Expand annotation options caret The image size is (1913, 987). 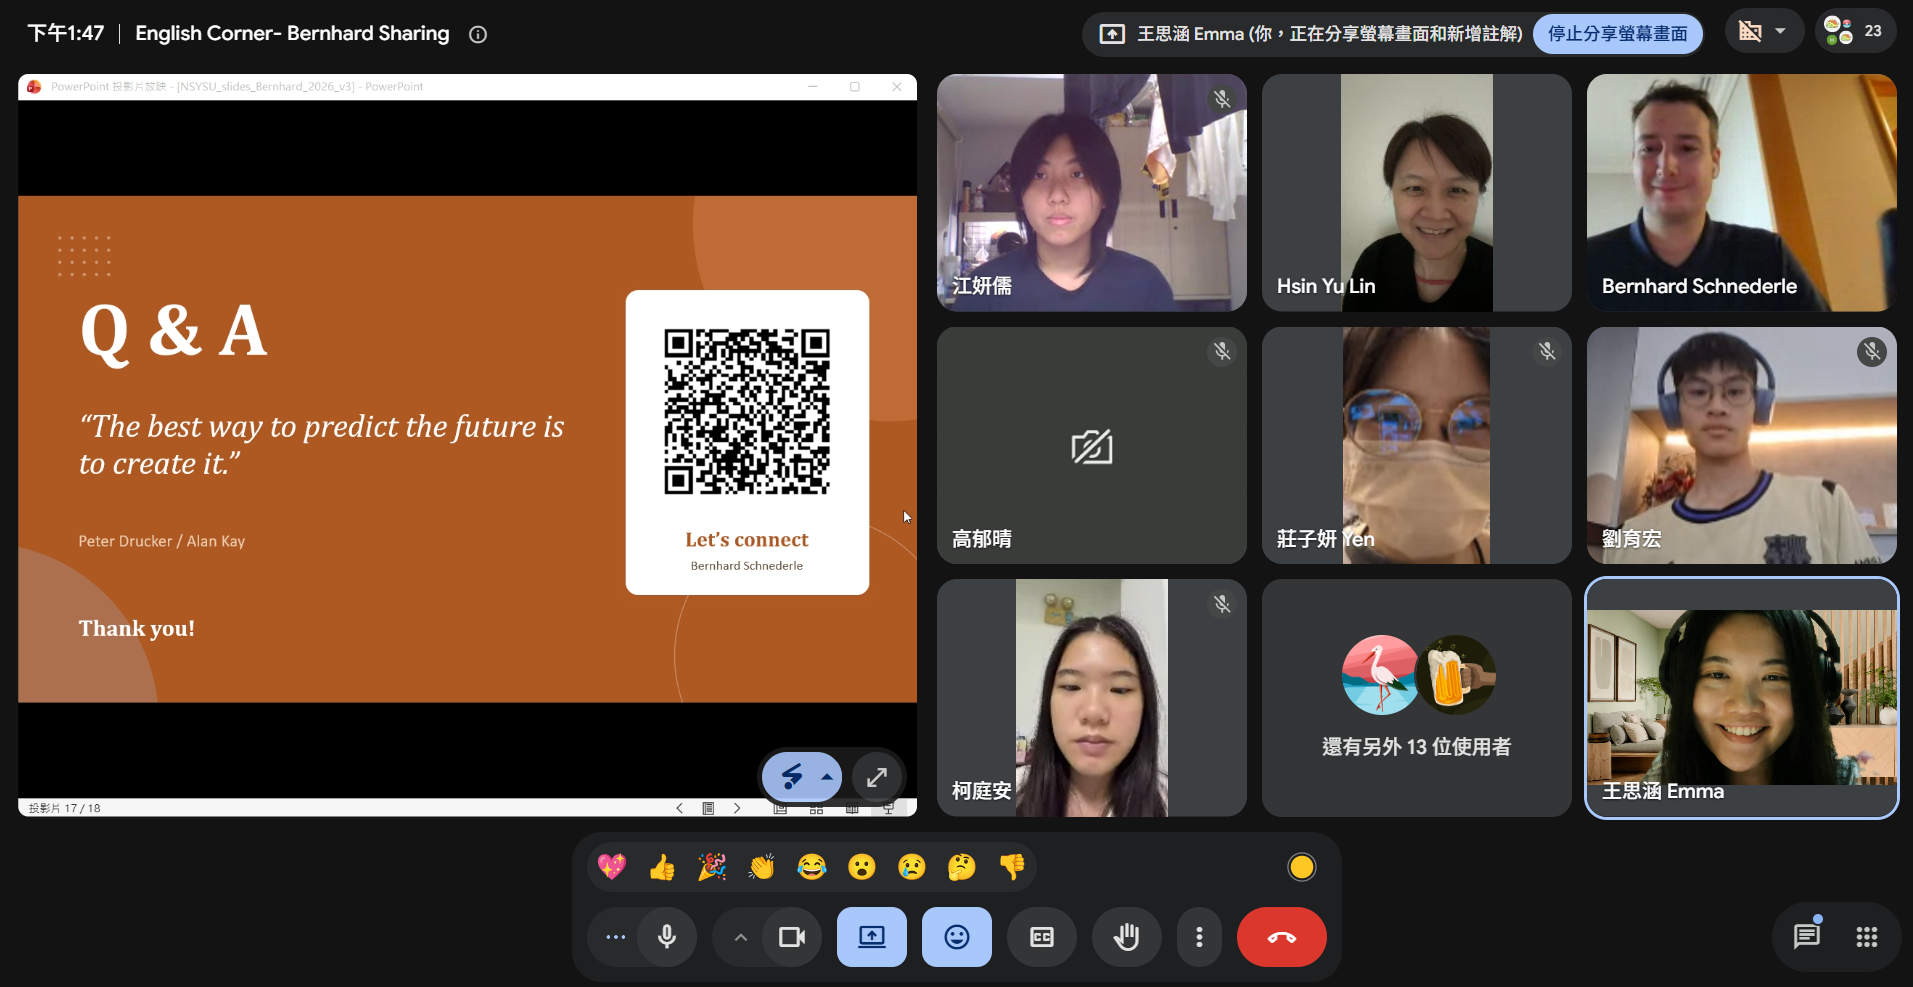tap(827, 777)
